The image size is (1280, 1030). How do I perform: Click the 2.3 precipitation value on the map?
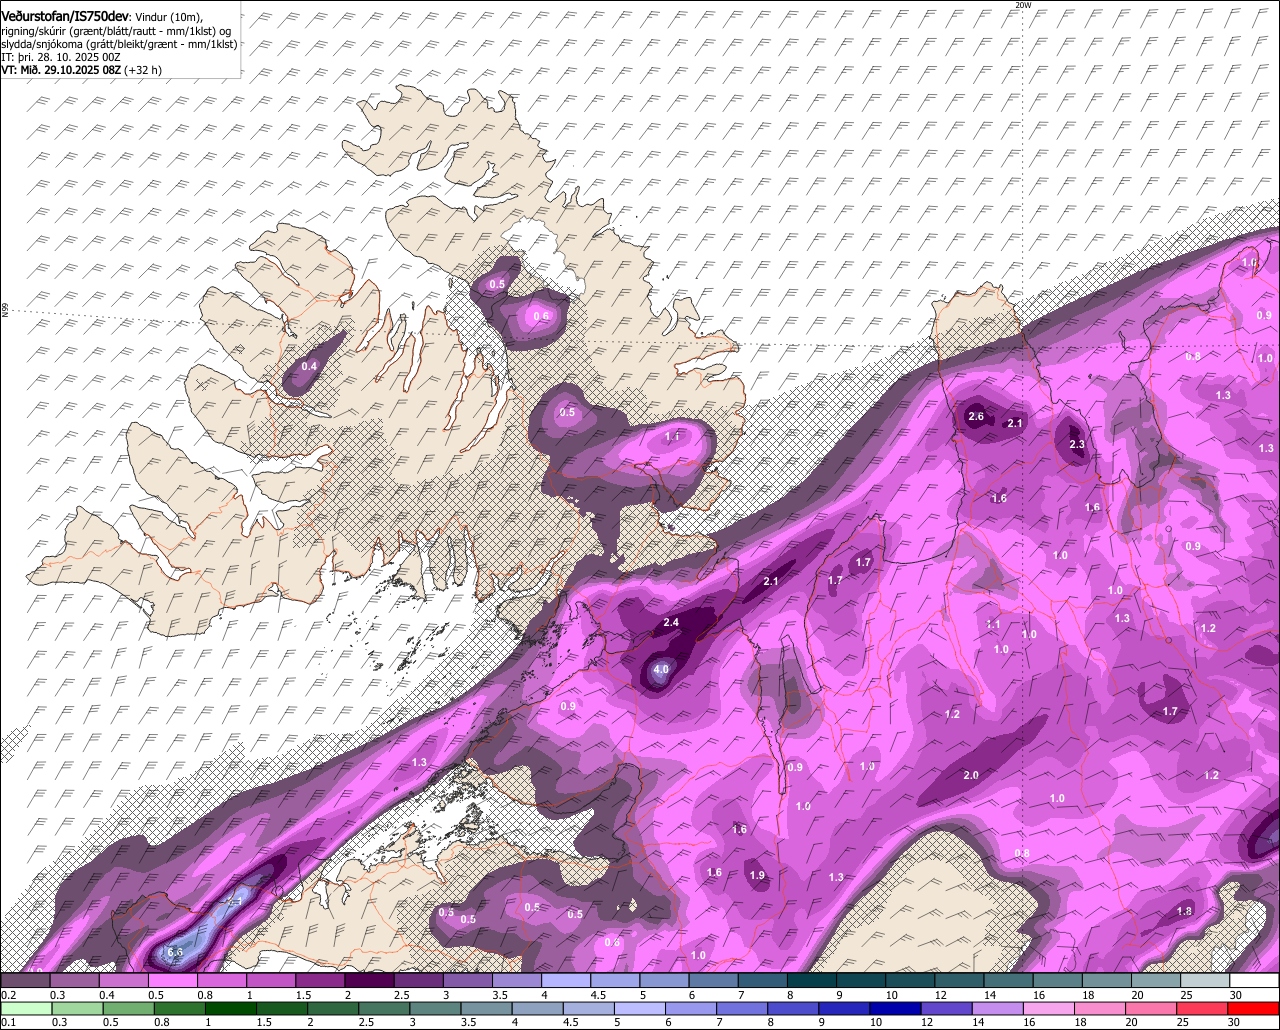[x=1077, y=444]
